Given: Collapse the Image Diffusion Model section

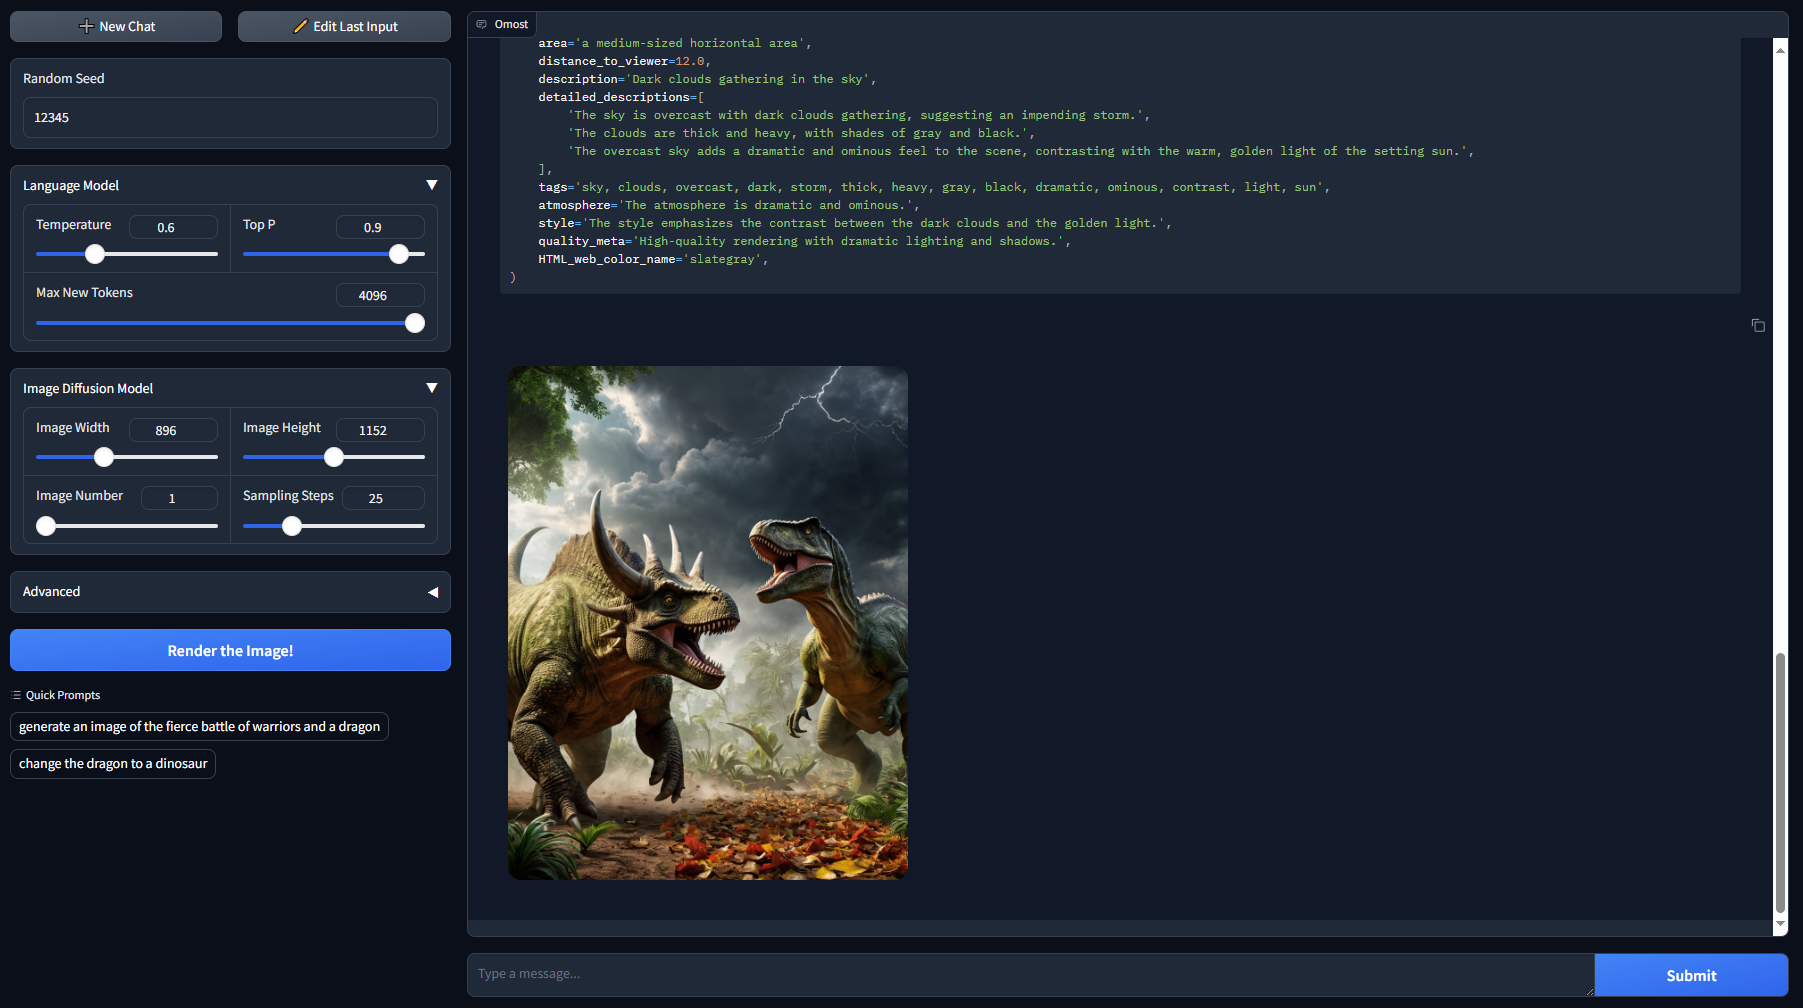Looking at the screenshot, I should pos(432,388).
